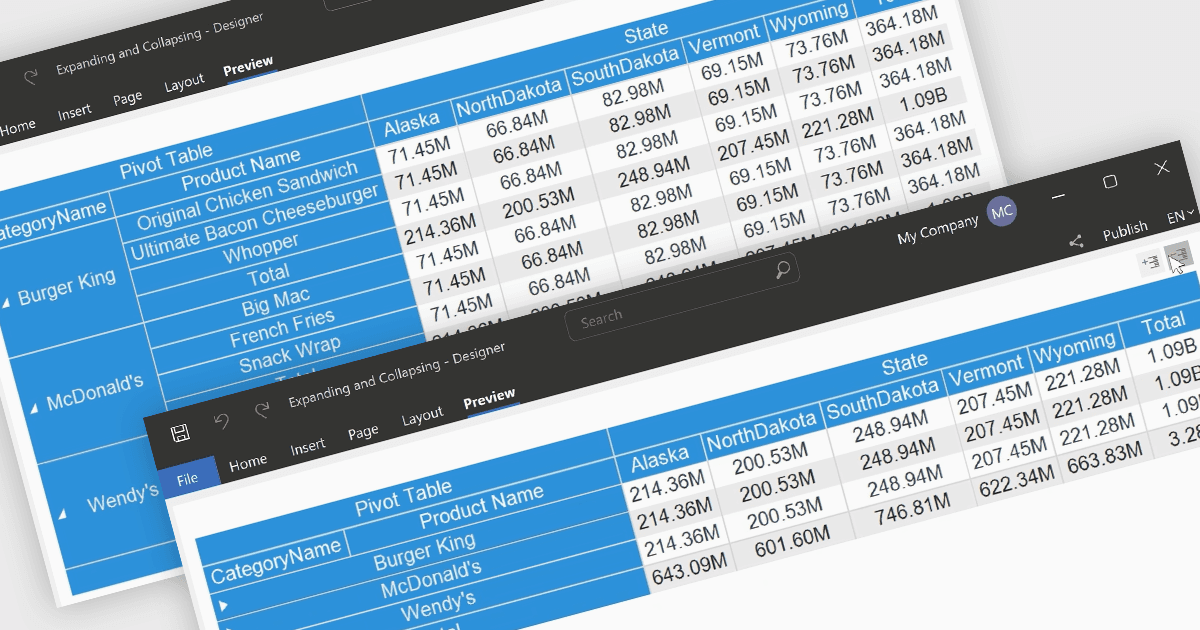The height and width of the screenshot is (630, 1200).
Task: Click the Save icon in the front Designer window
Action: coord(180,433)
